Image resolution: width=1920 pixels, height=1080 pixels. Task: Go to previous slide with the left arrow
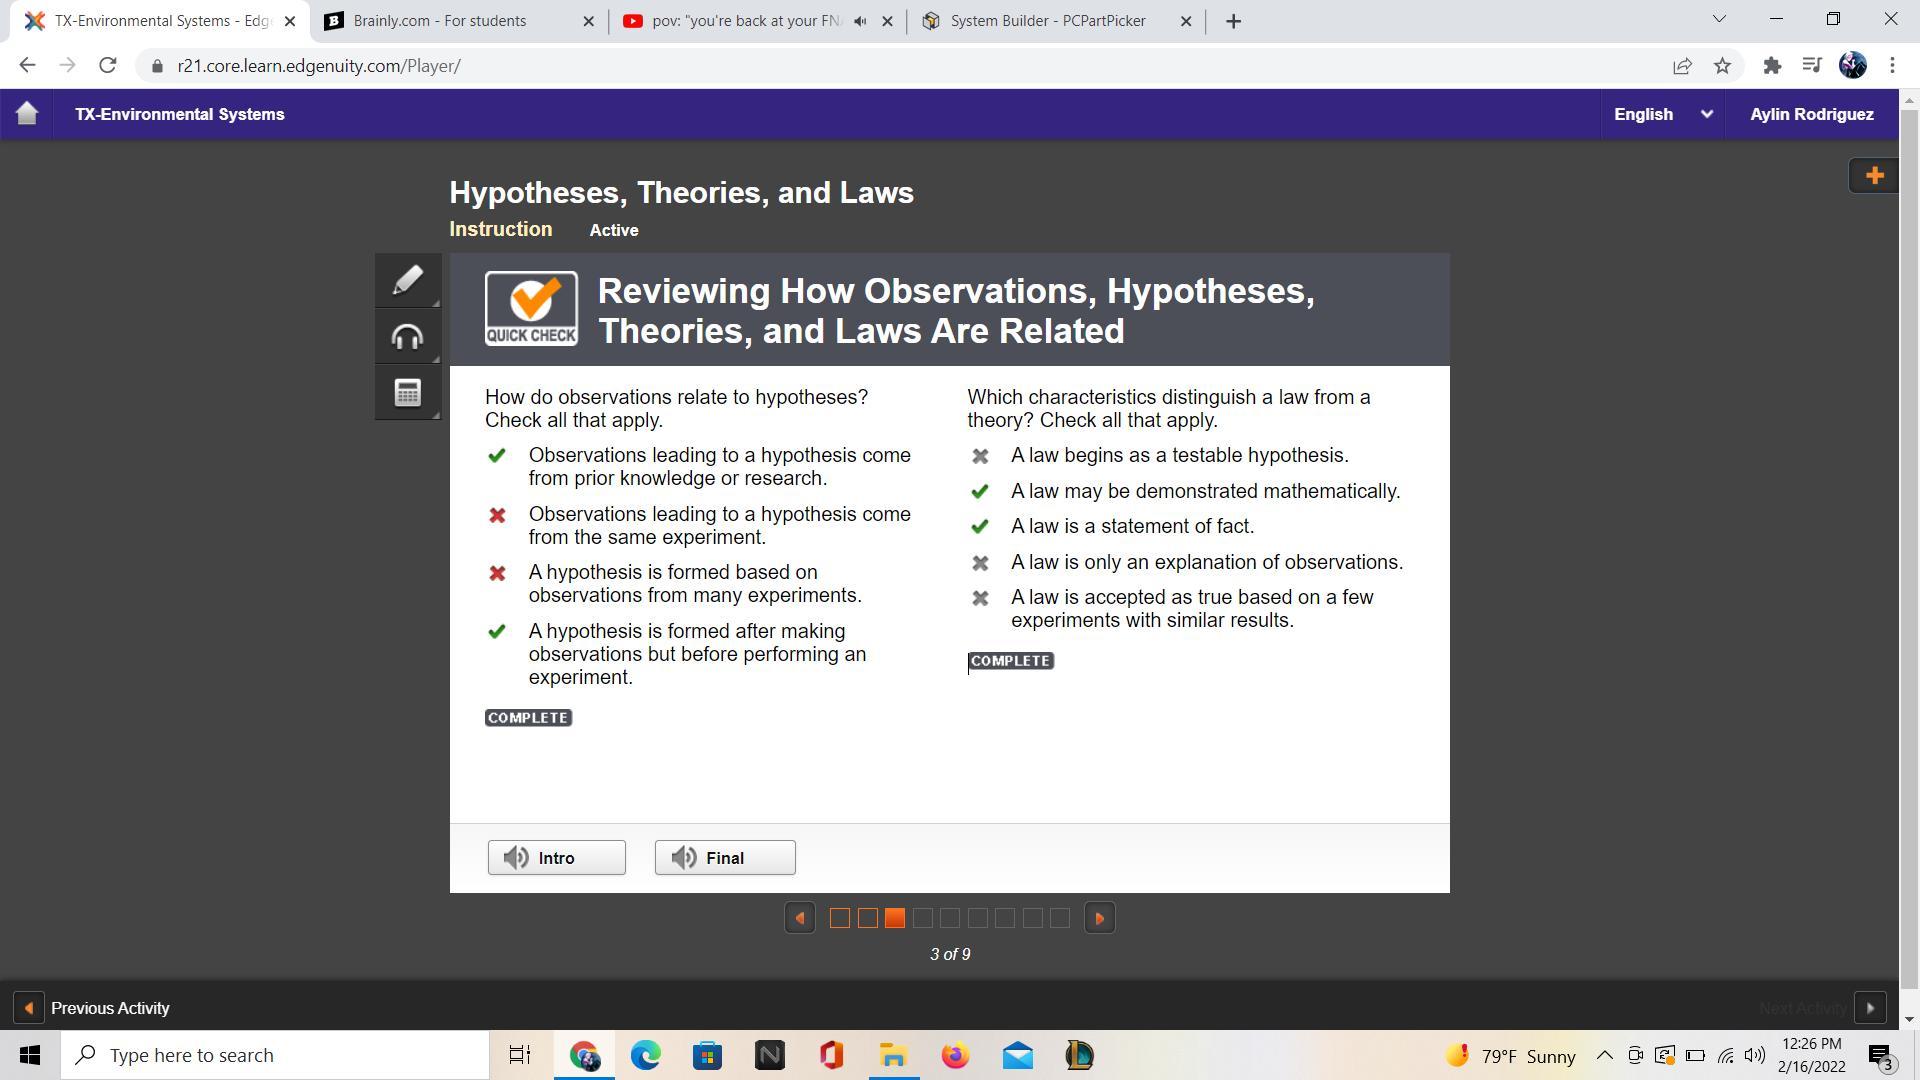click(800, 918)
